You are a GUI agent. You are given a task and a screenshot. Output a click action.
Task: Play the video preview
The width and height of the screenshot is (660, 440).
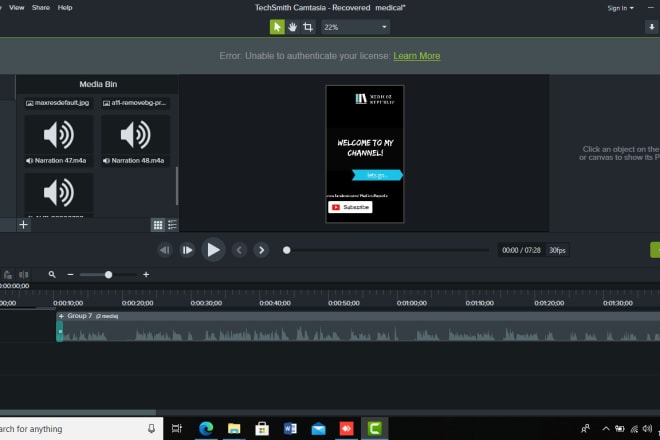click(x=213, y=250)
